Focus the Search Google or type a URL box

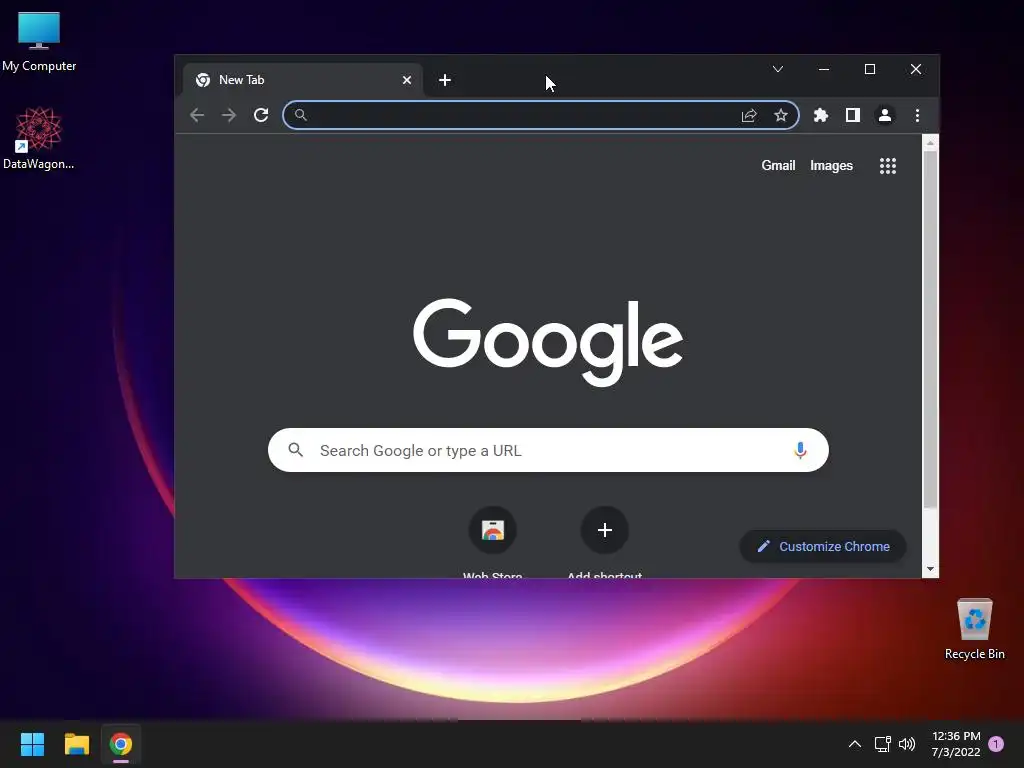548,450
